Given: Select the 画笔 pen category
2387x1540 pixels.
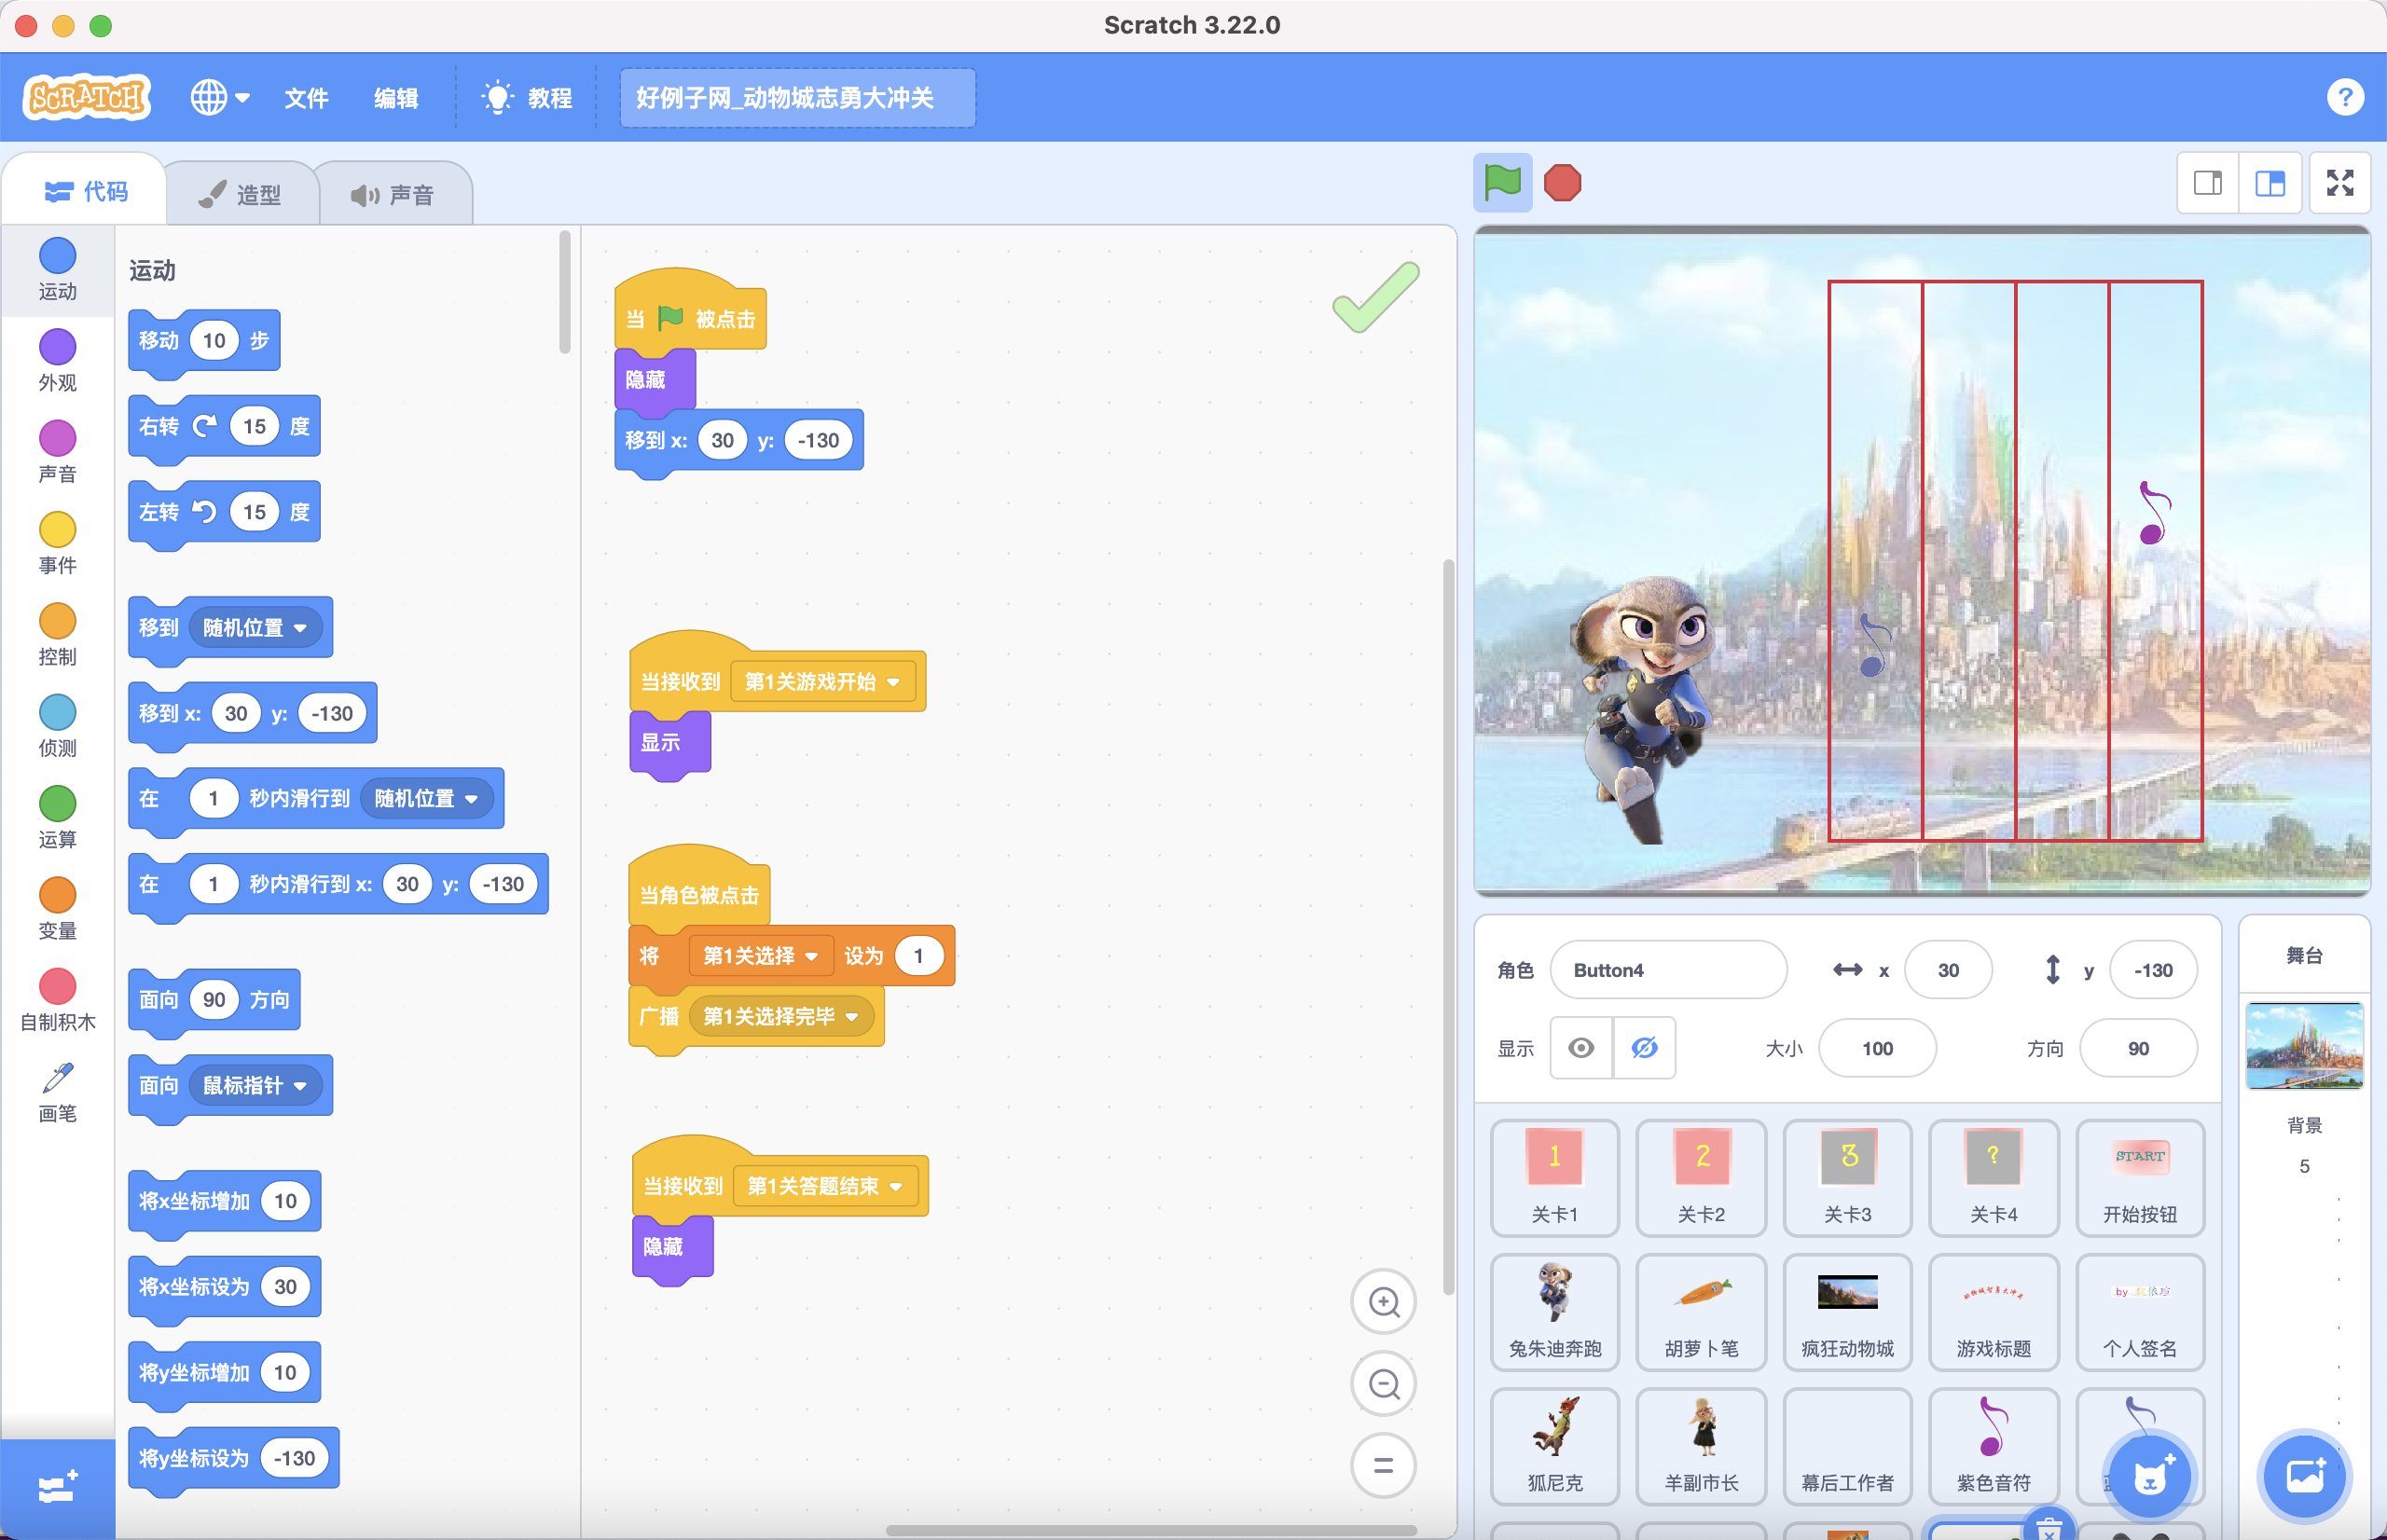Looking at the screenshot, I should click(x=57, y=1092).
